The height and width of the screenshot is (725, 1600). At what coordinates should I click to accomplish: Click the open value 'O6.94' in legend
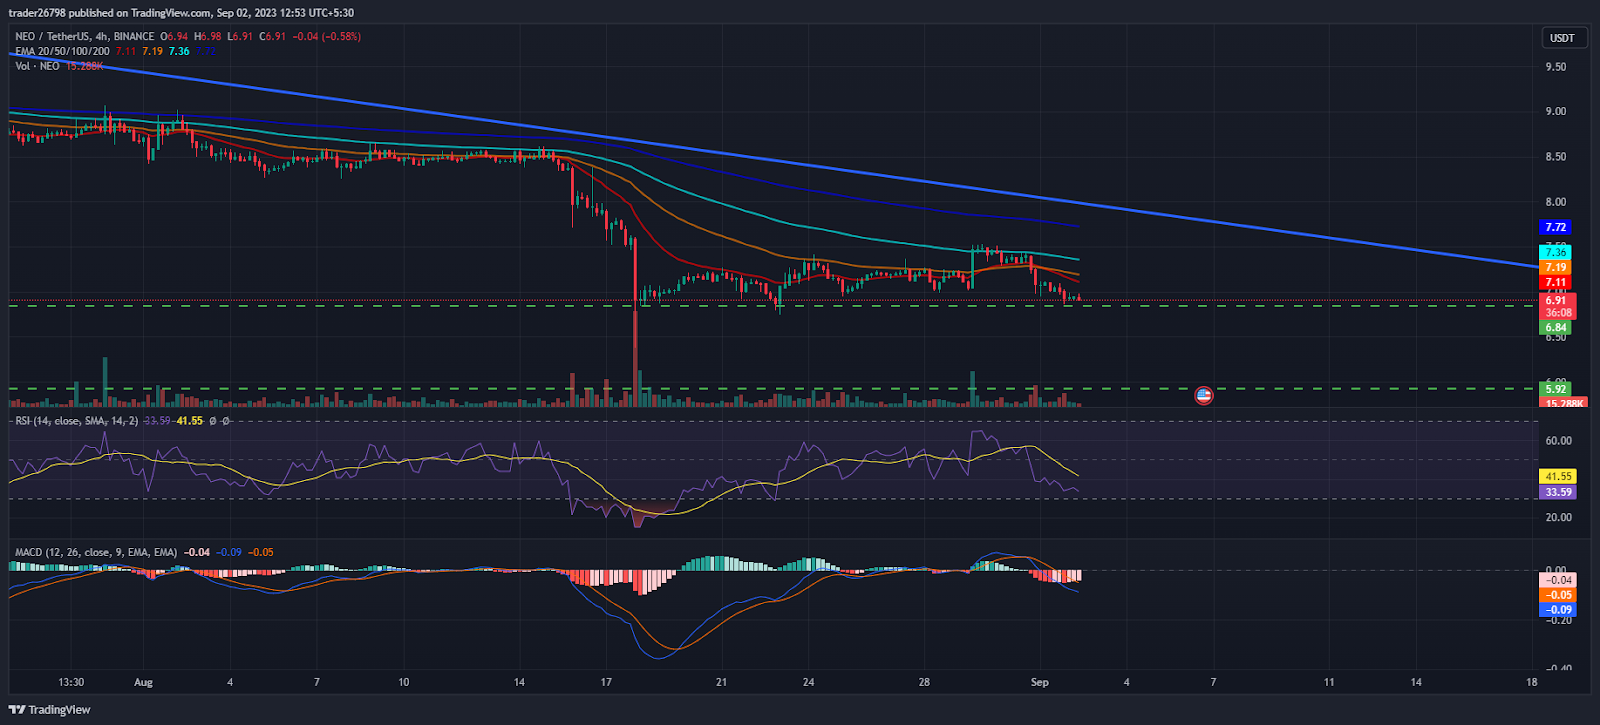[x=174, y=36]
